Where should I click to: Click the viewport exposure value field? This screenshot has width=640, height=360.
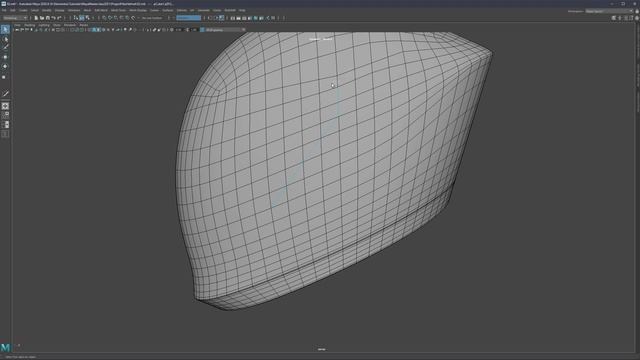click(x=179, y=30)
